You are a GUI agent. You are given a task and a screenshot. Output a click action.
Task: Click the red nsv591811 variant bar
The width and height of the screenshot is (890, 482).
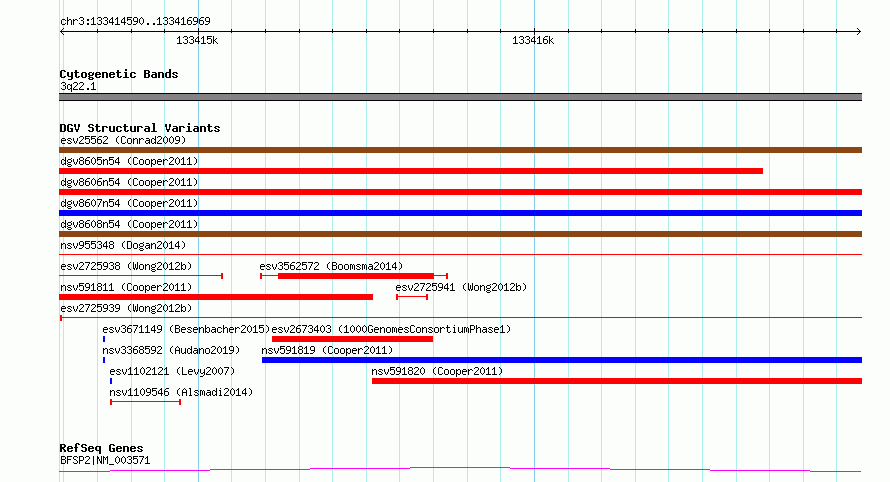(x=216, y=297)
